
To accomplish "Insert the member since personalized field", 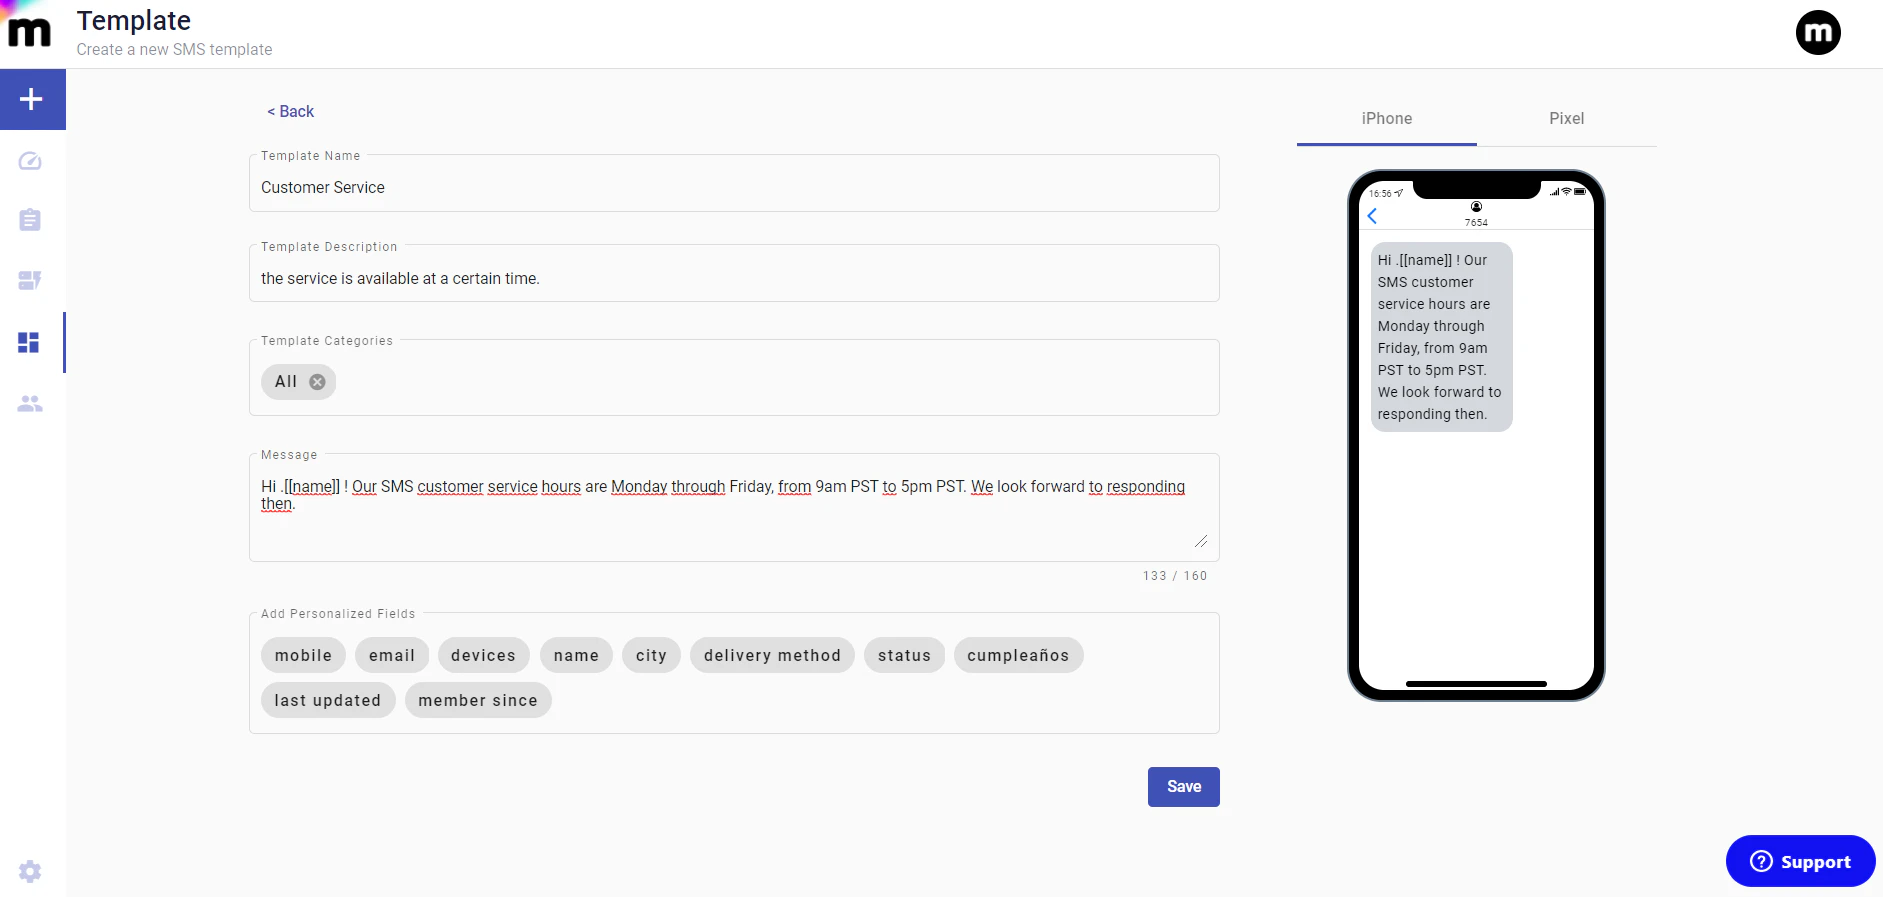I will point(478,700).
